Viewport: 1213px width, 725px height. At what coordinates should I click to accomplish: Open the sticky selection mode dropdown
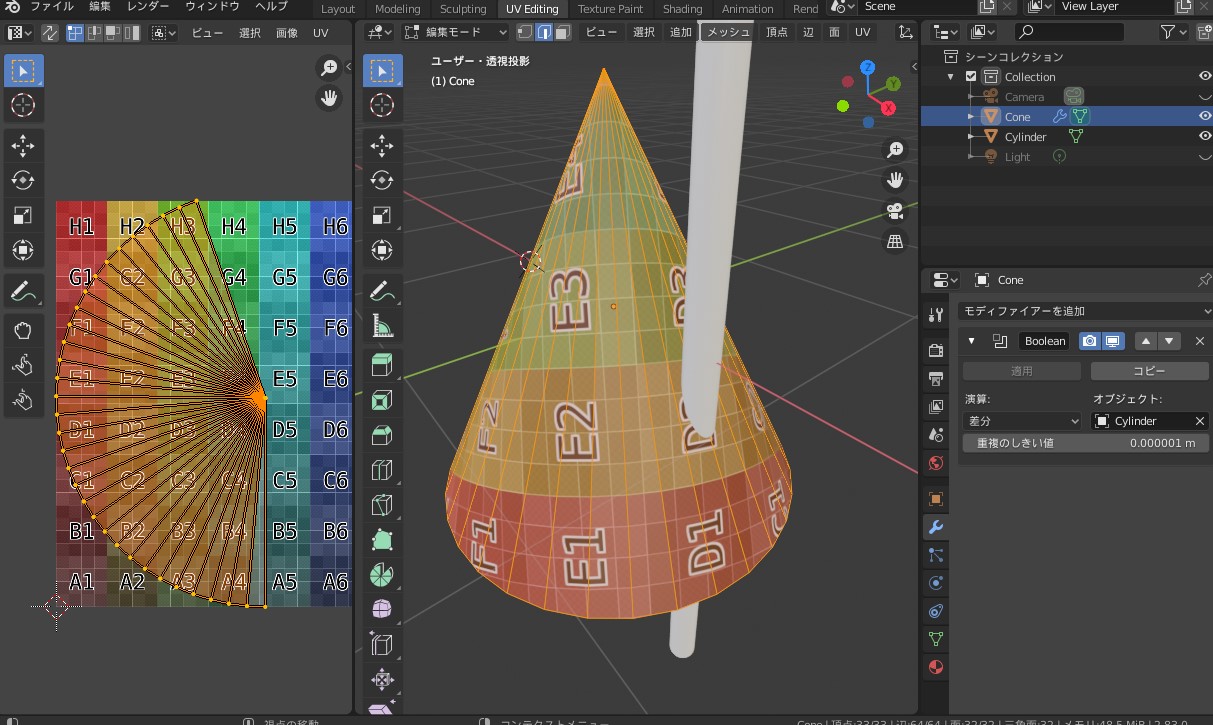click(x=164, y=32)
